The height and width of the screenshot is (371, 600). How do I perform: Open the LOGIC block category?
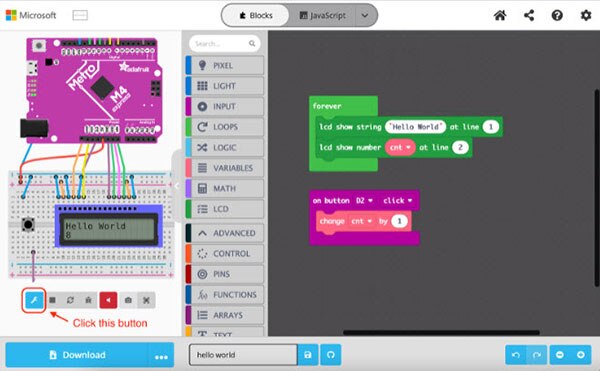coord(225,148)
